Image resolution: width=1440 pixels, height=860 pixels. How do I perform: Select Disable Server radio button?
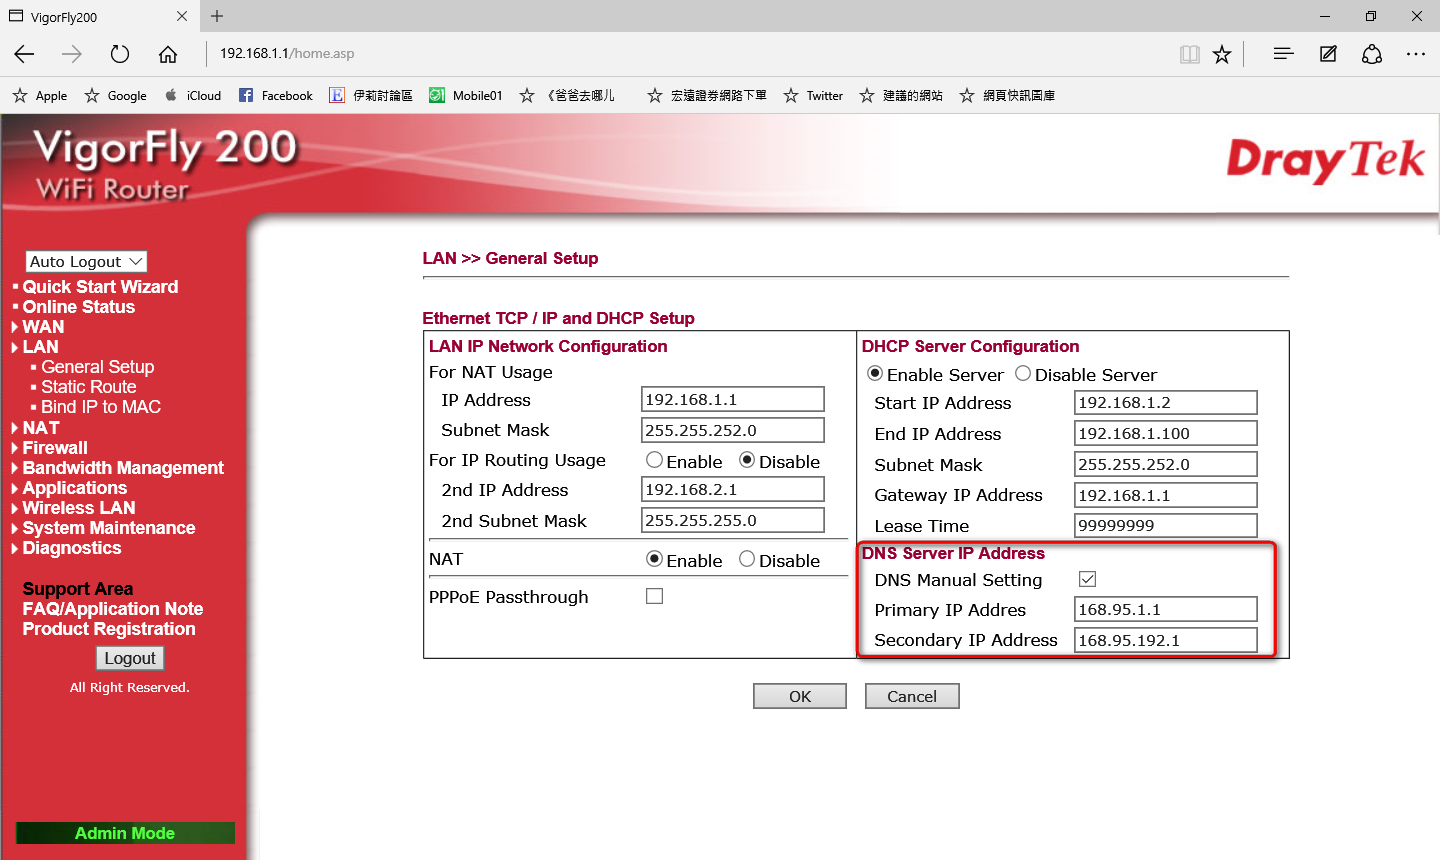tap(1023, 374)
